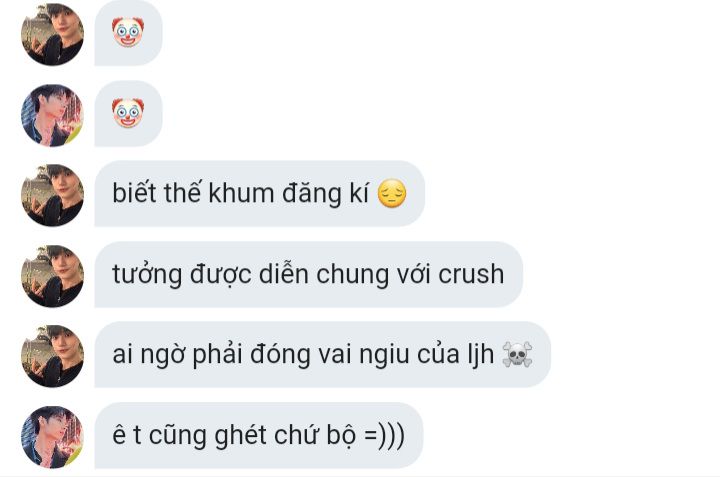Select the "biết thế khum đăng kí" message bubble
Image resolution: width=720 pixels, height=477 pixels.
pyautogui.click(x=259, y=193)
